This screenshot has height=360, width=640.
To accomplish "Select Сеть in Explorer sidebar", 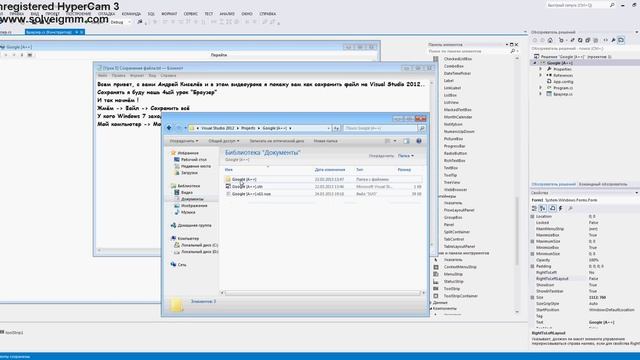I will pos(182,265).
